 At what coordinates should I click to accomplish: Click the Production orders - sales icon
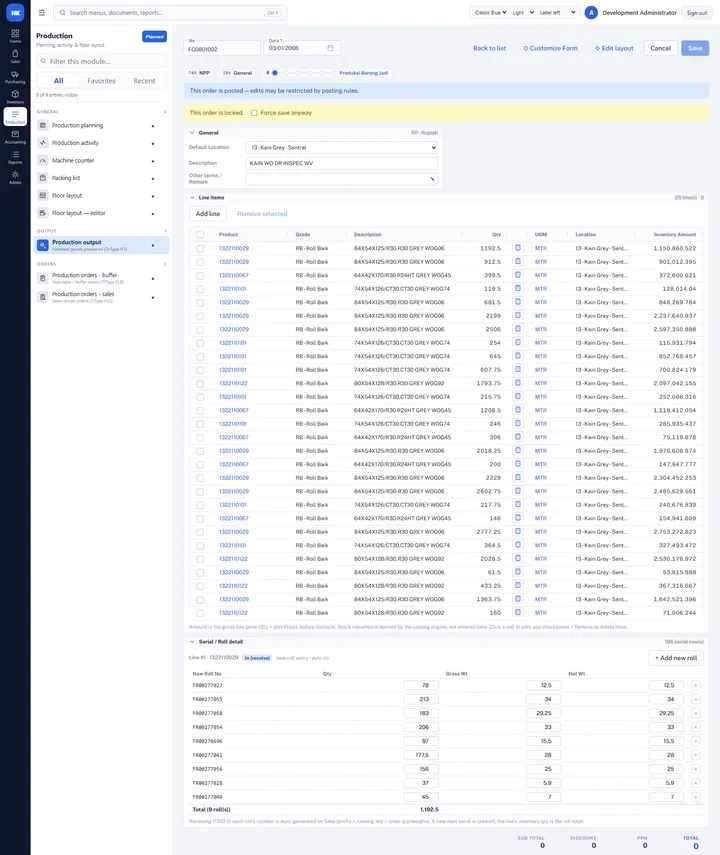click(43, 297)
